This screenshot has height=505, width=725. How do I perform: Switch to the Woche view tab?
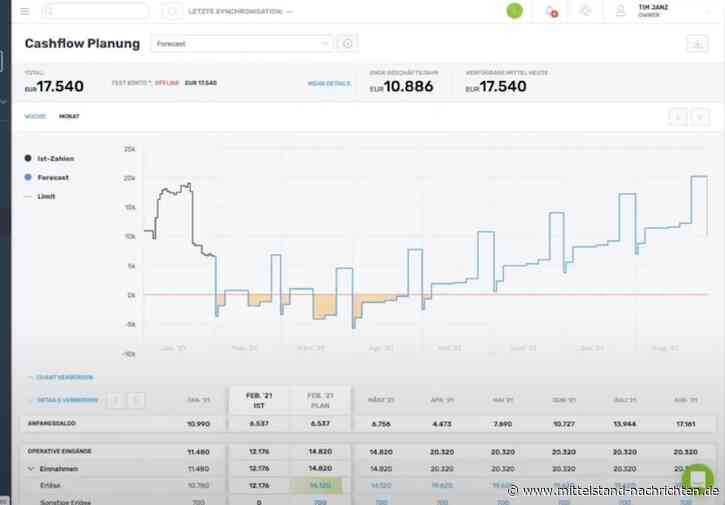pos(35,116)
